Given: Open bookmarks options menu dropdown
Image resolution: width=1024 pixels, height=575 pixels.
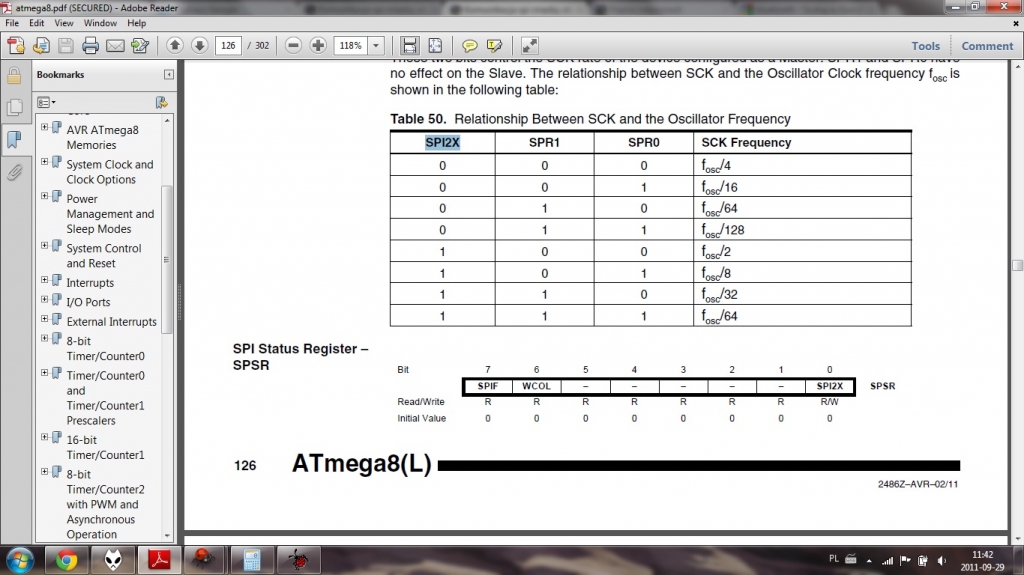Looking at the screenshot, I should pos(46,102).
